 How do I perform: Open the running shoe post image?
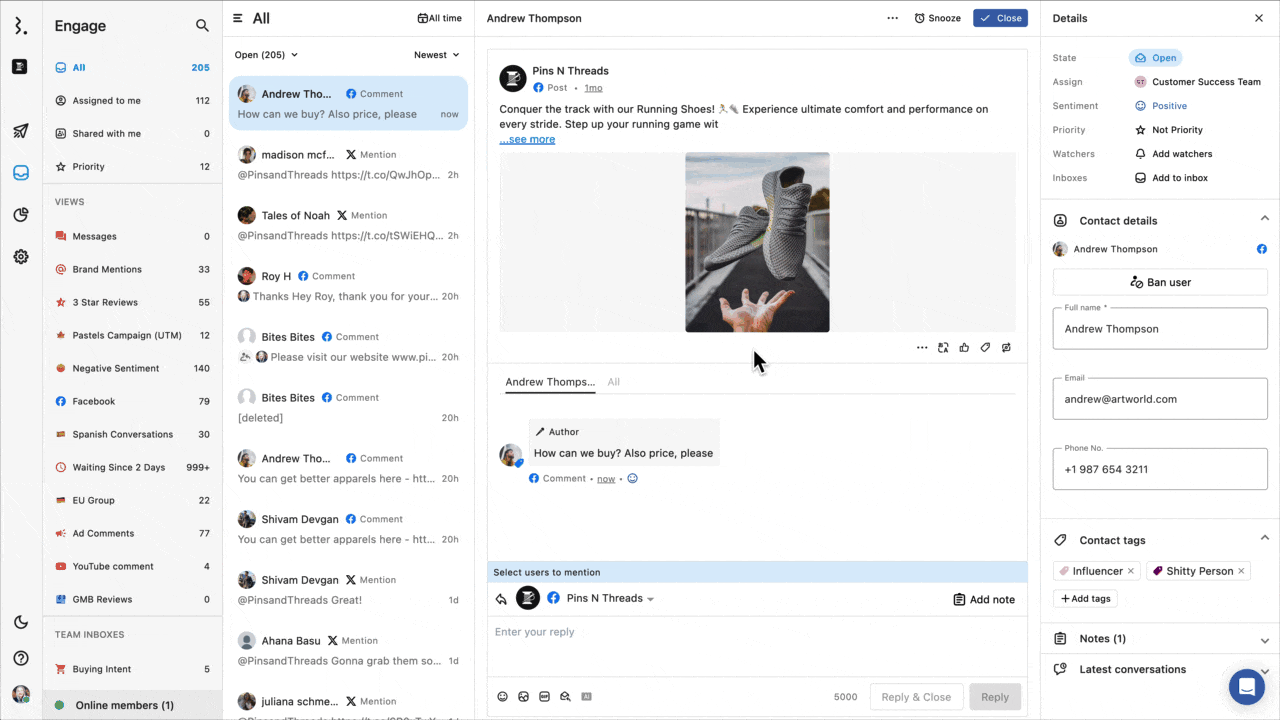click(757, 242)
